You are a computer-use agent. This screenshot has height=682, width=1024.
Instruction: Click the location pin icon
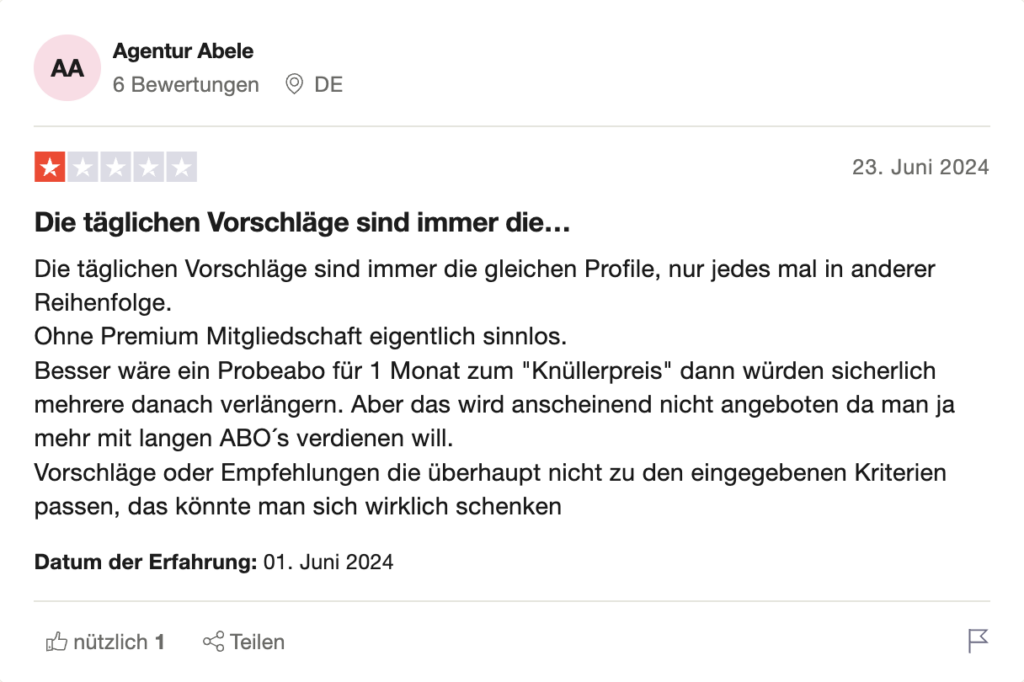click(295, 84)
